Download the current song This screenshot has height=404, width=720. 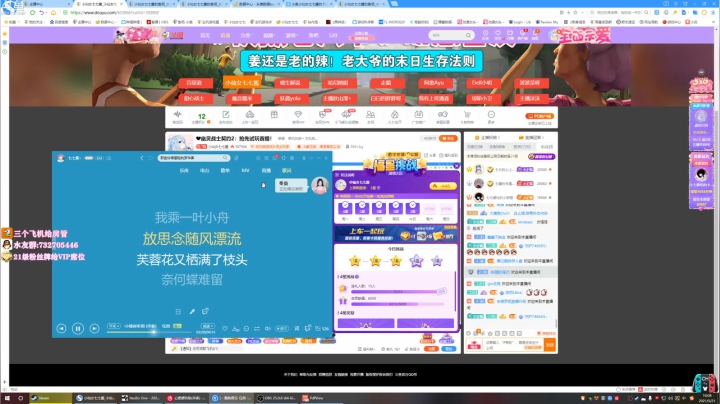tap(236, 328)
